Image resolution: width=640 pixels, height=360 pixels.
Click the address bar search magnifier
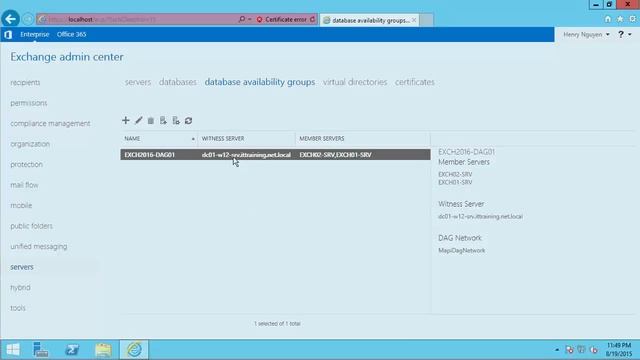[242, 19]
